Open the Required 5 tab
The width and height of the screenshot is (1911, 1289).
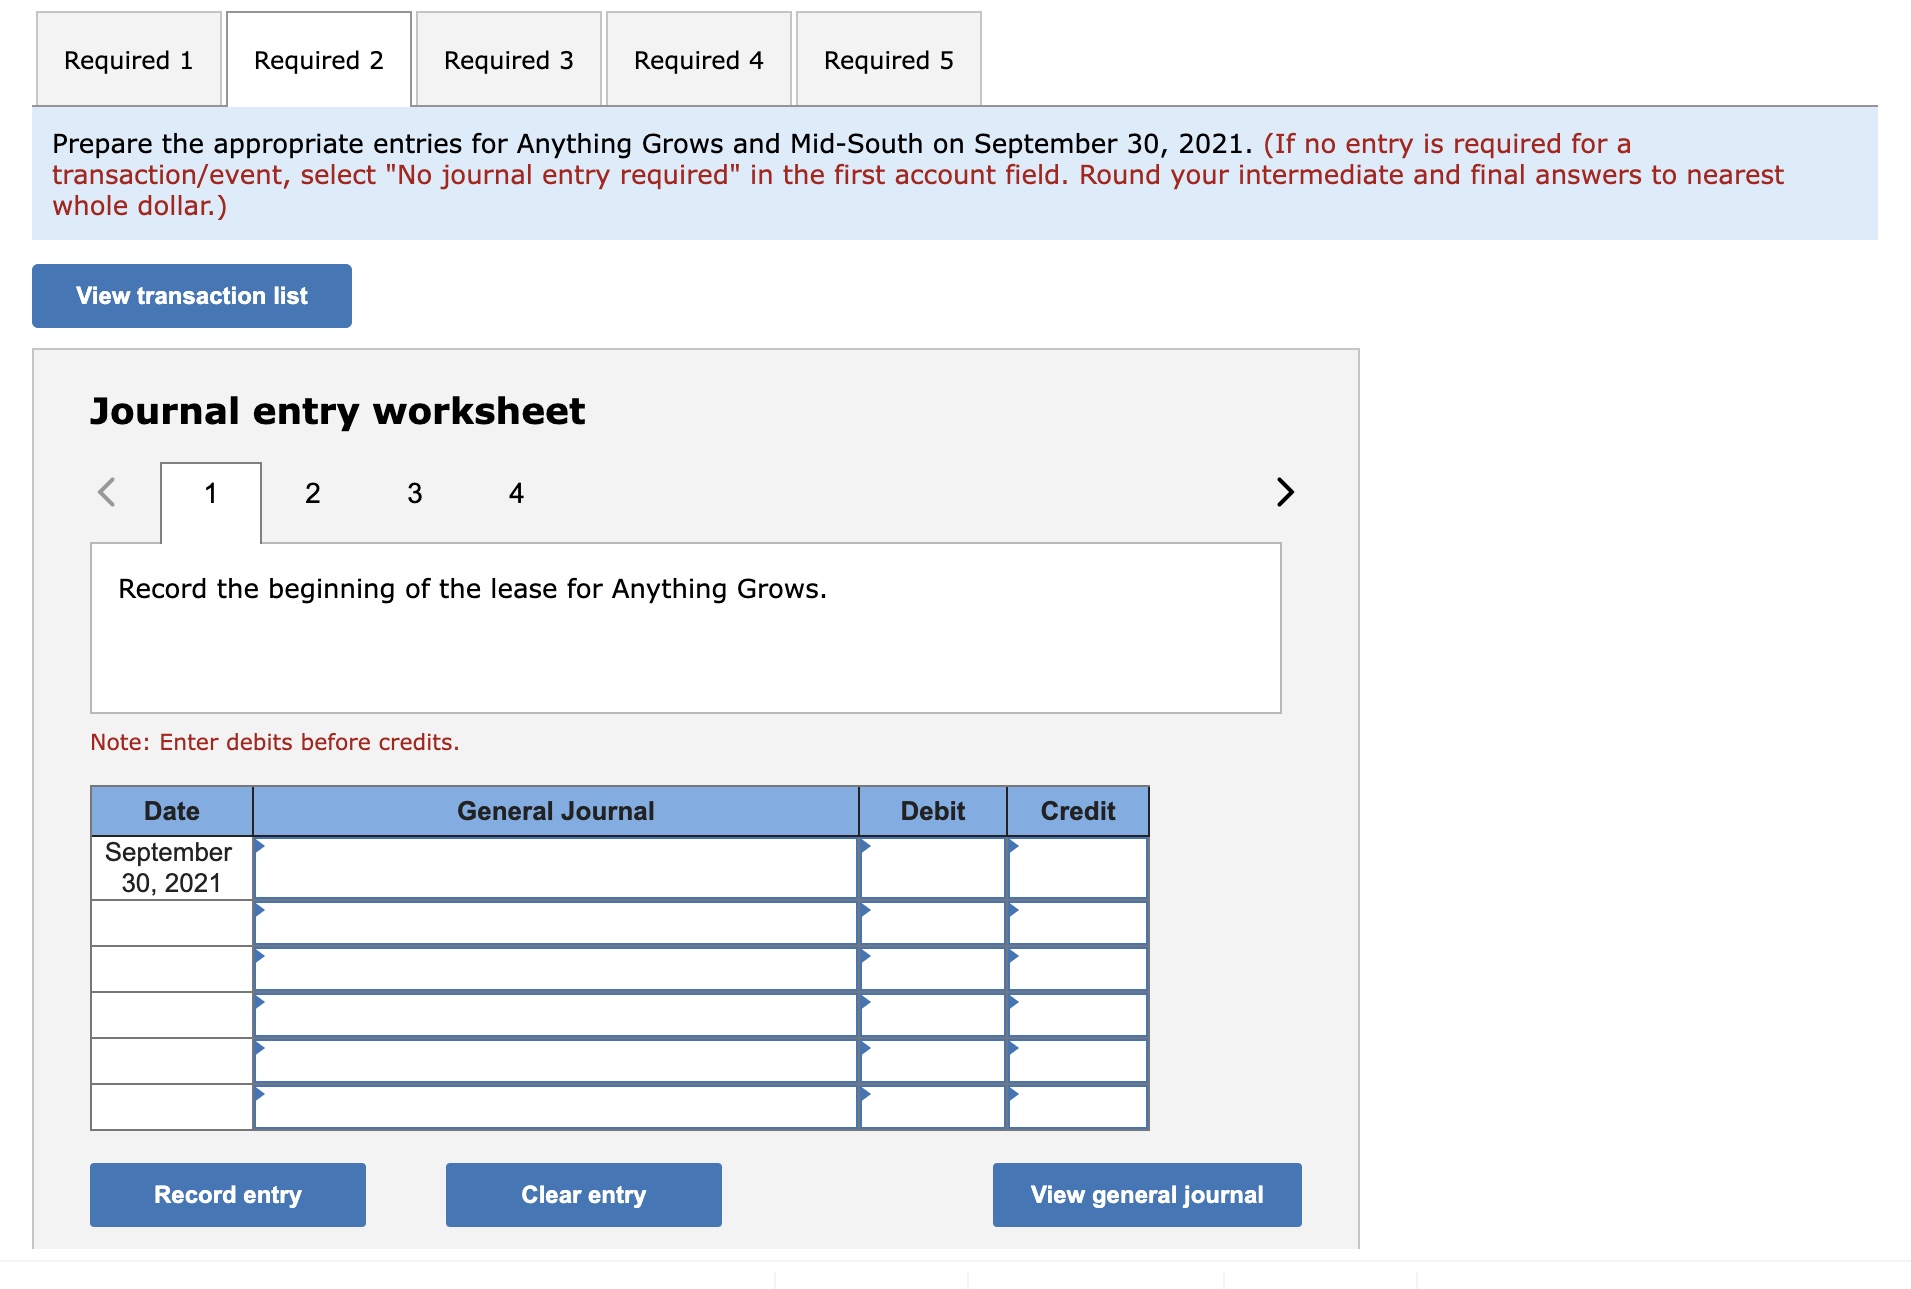(x=889, y=60)
